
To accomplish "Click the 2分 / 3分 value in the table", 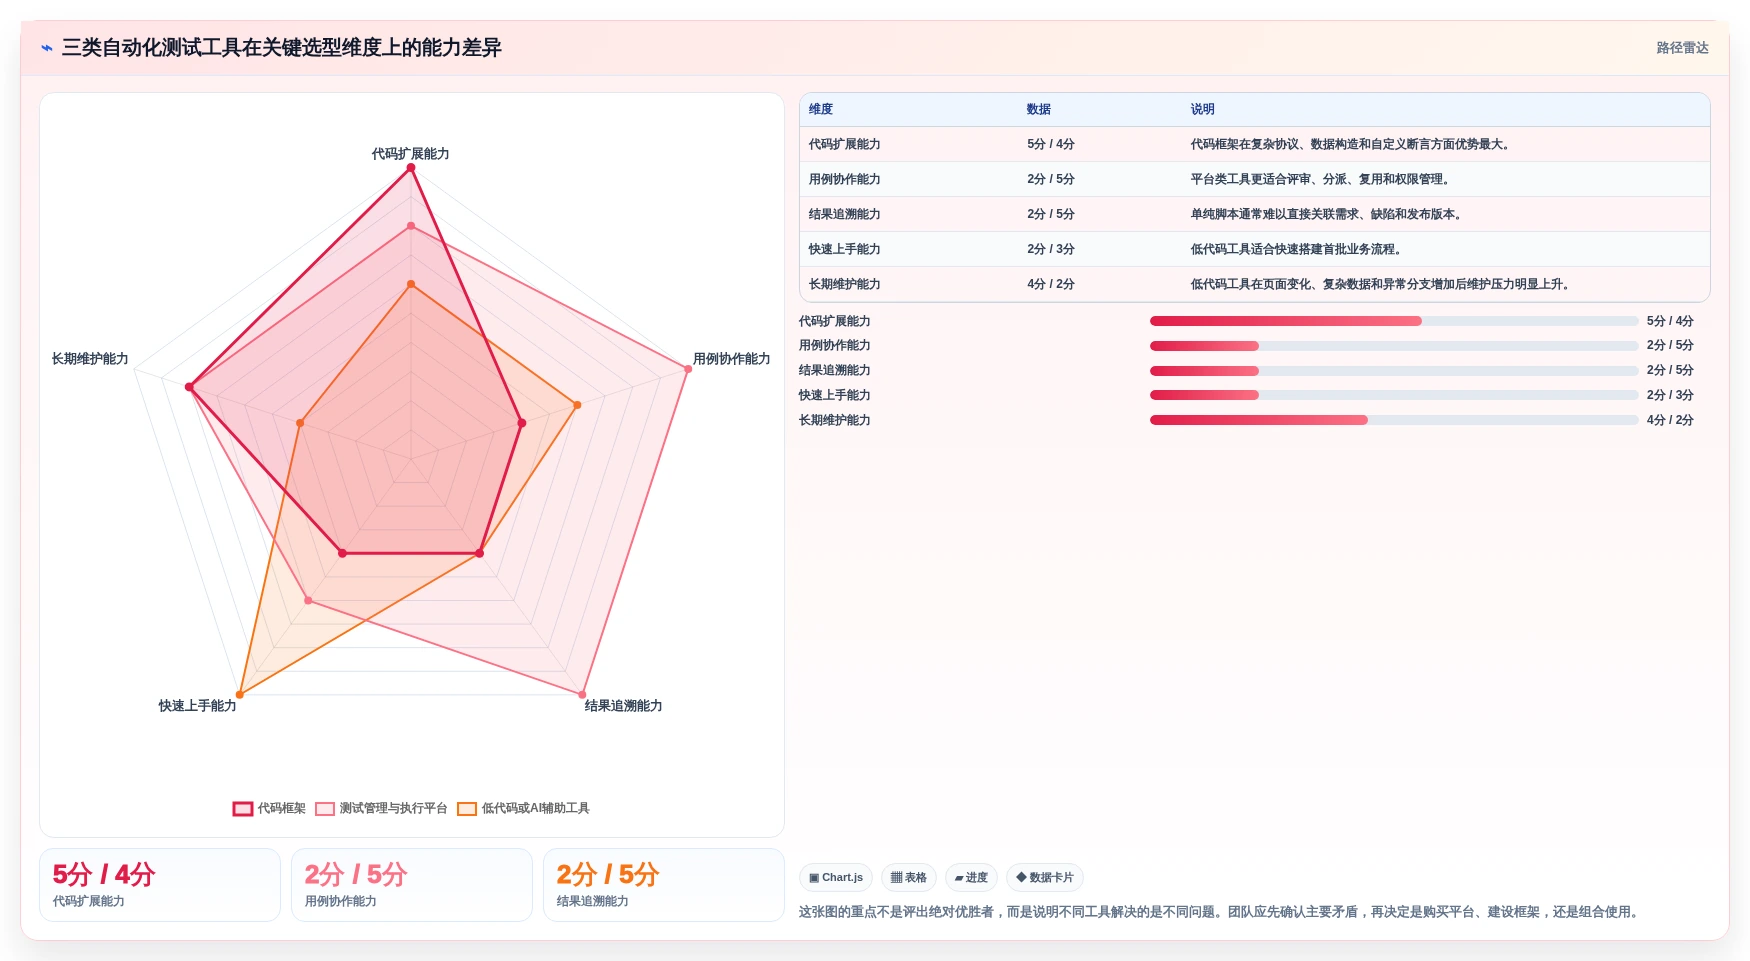I will (1051, 249).
